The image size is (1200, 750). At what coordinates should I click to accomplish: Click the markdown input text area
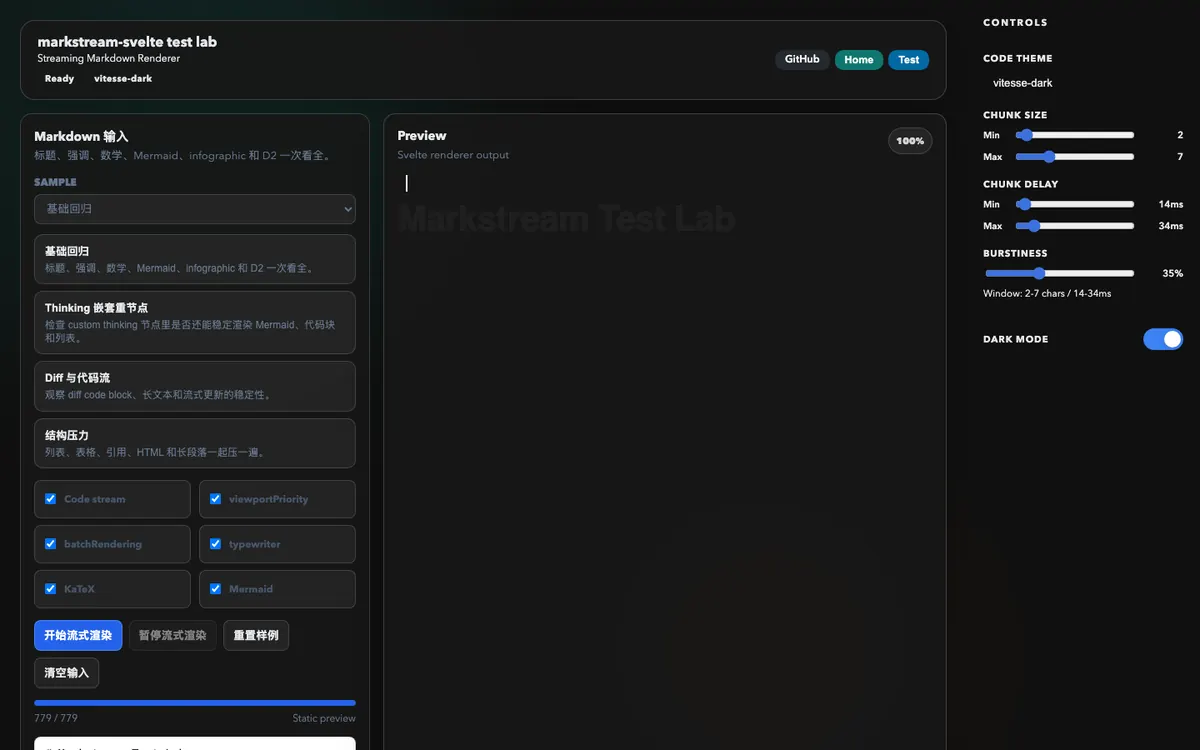coord(195,744)
